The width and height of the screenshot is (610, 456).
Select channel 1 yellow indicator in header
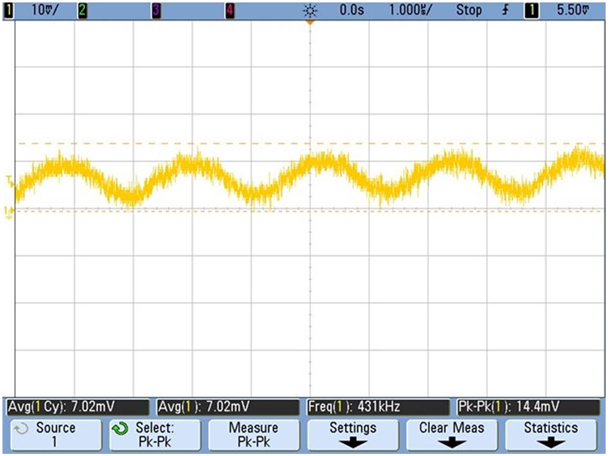[x=8, y=11]
